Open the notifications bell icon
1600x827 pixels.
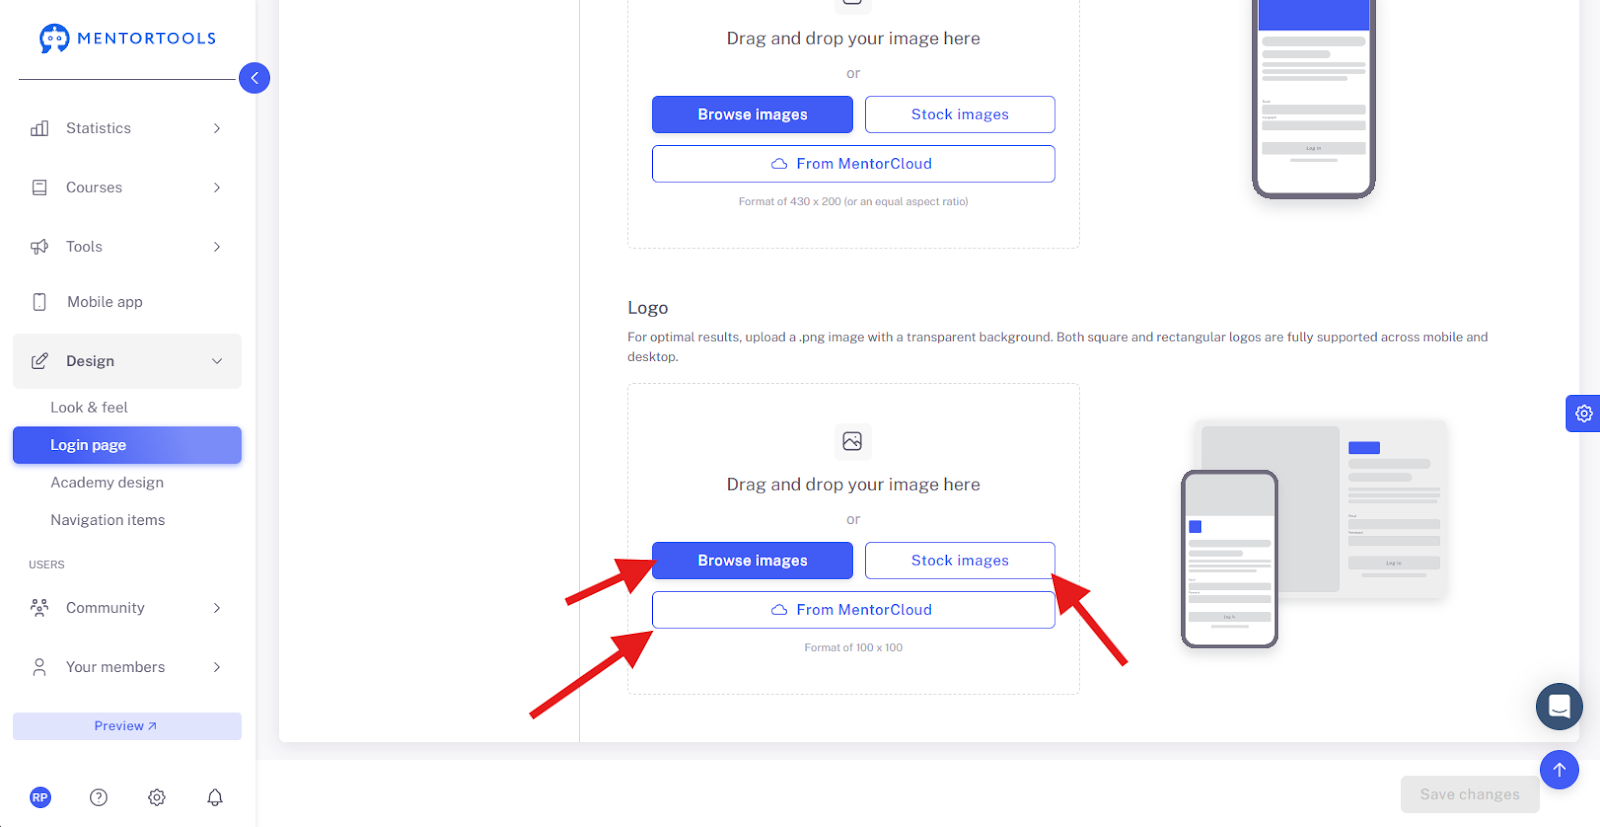click(x=215, y=797)
